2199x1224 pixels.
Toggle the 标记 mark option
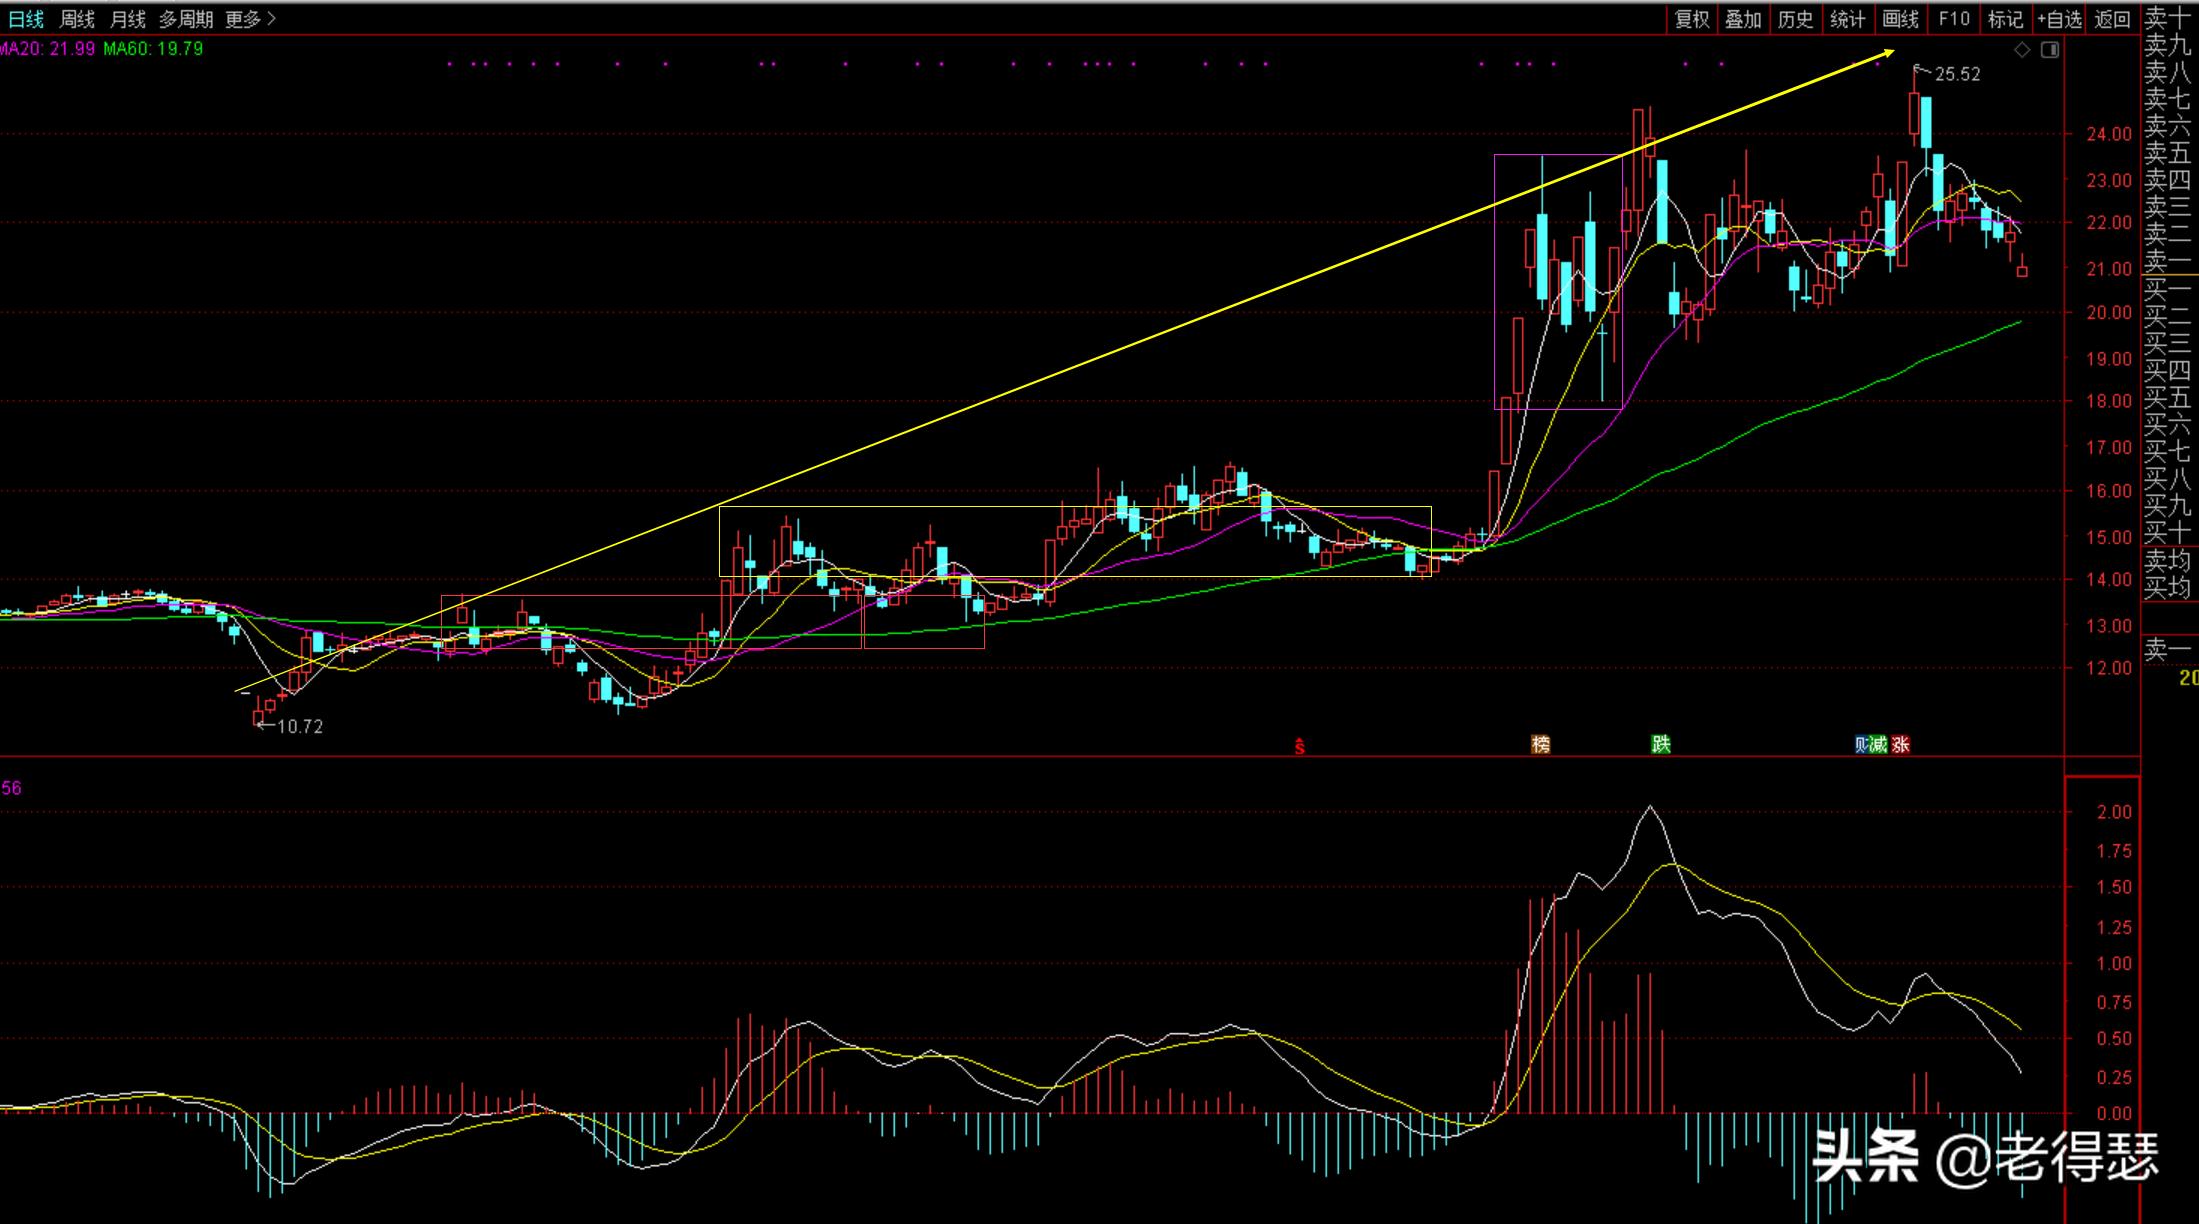pyautogui.click(x=2005, y=19)
